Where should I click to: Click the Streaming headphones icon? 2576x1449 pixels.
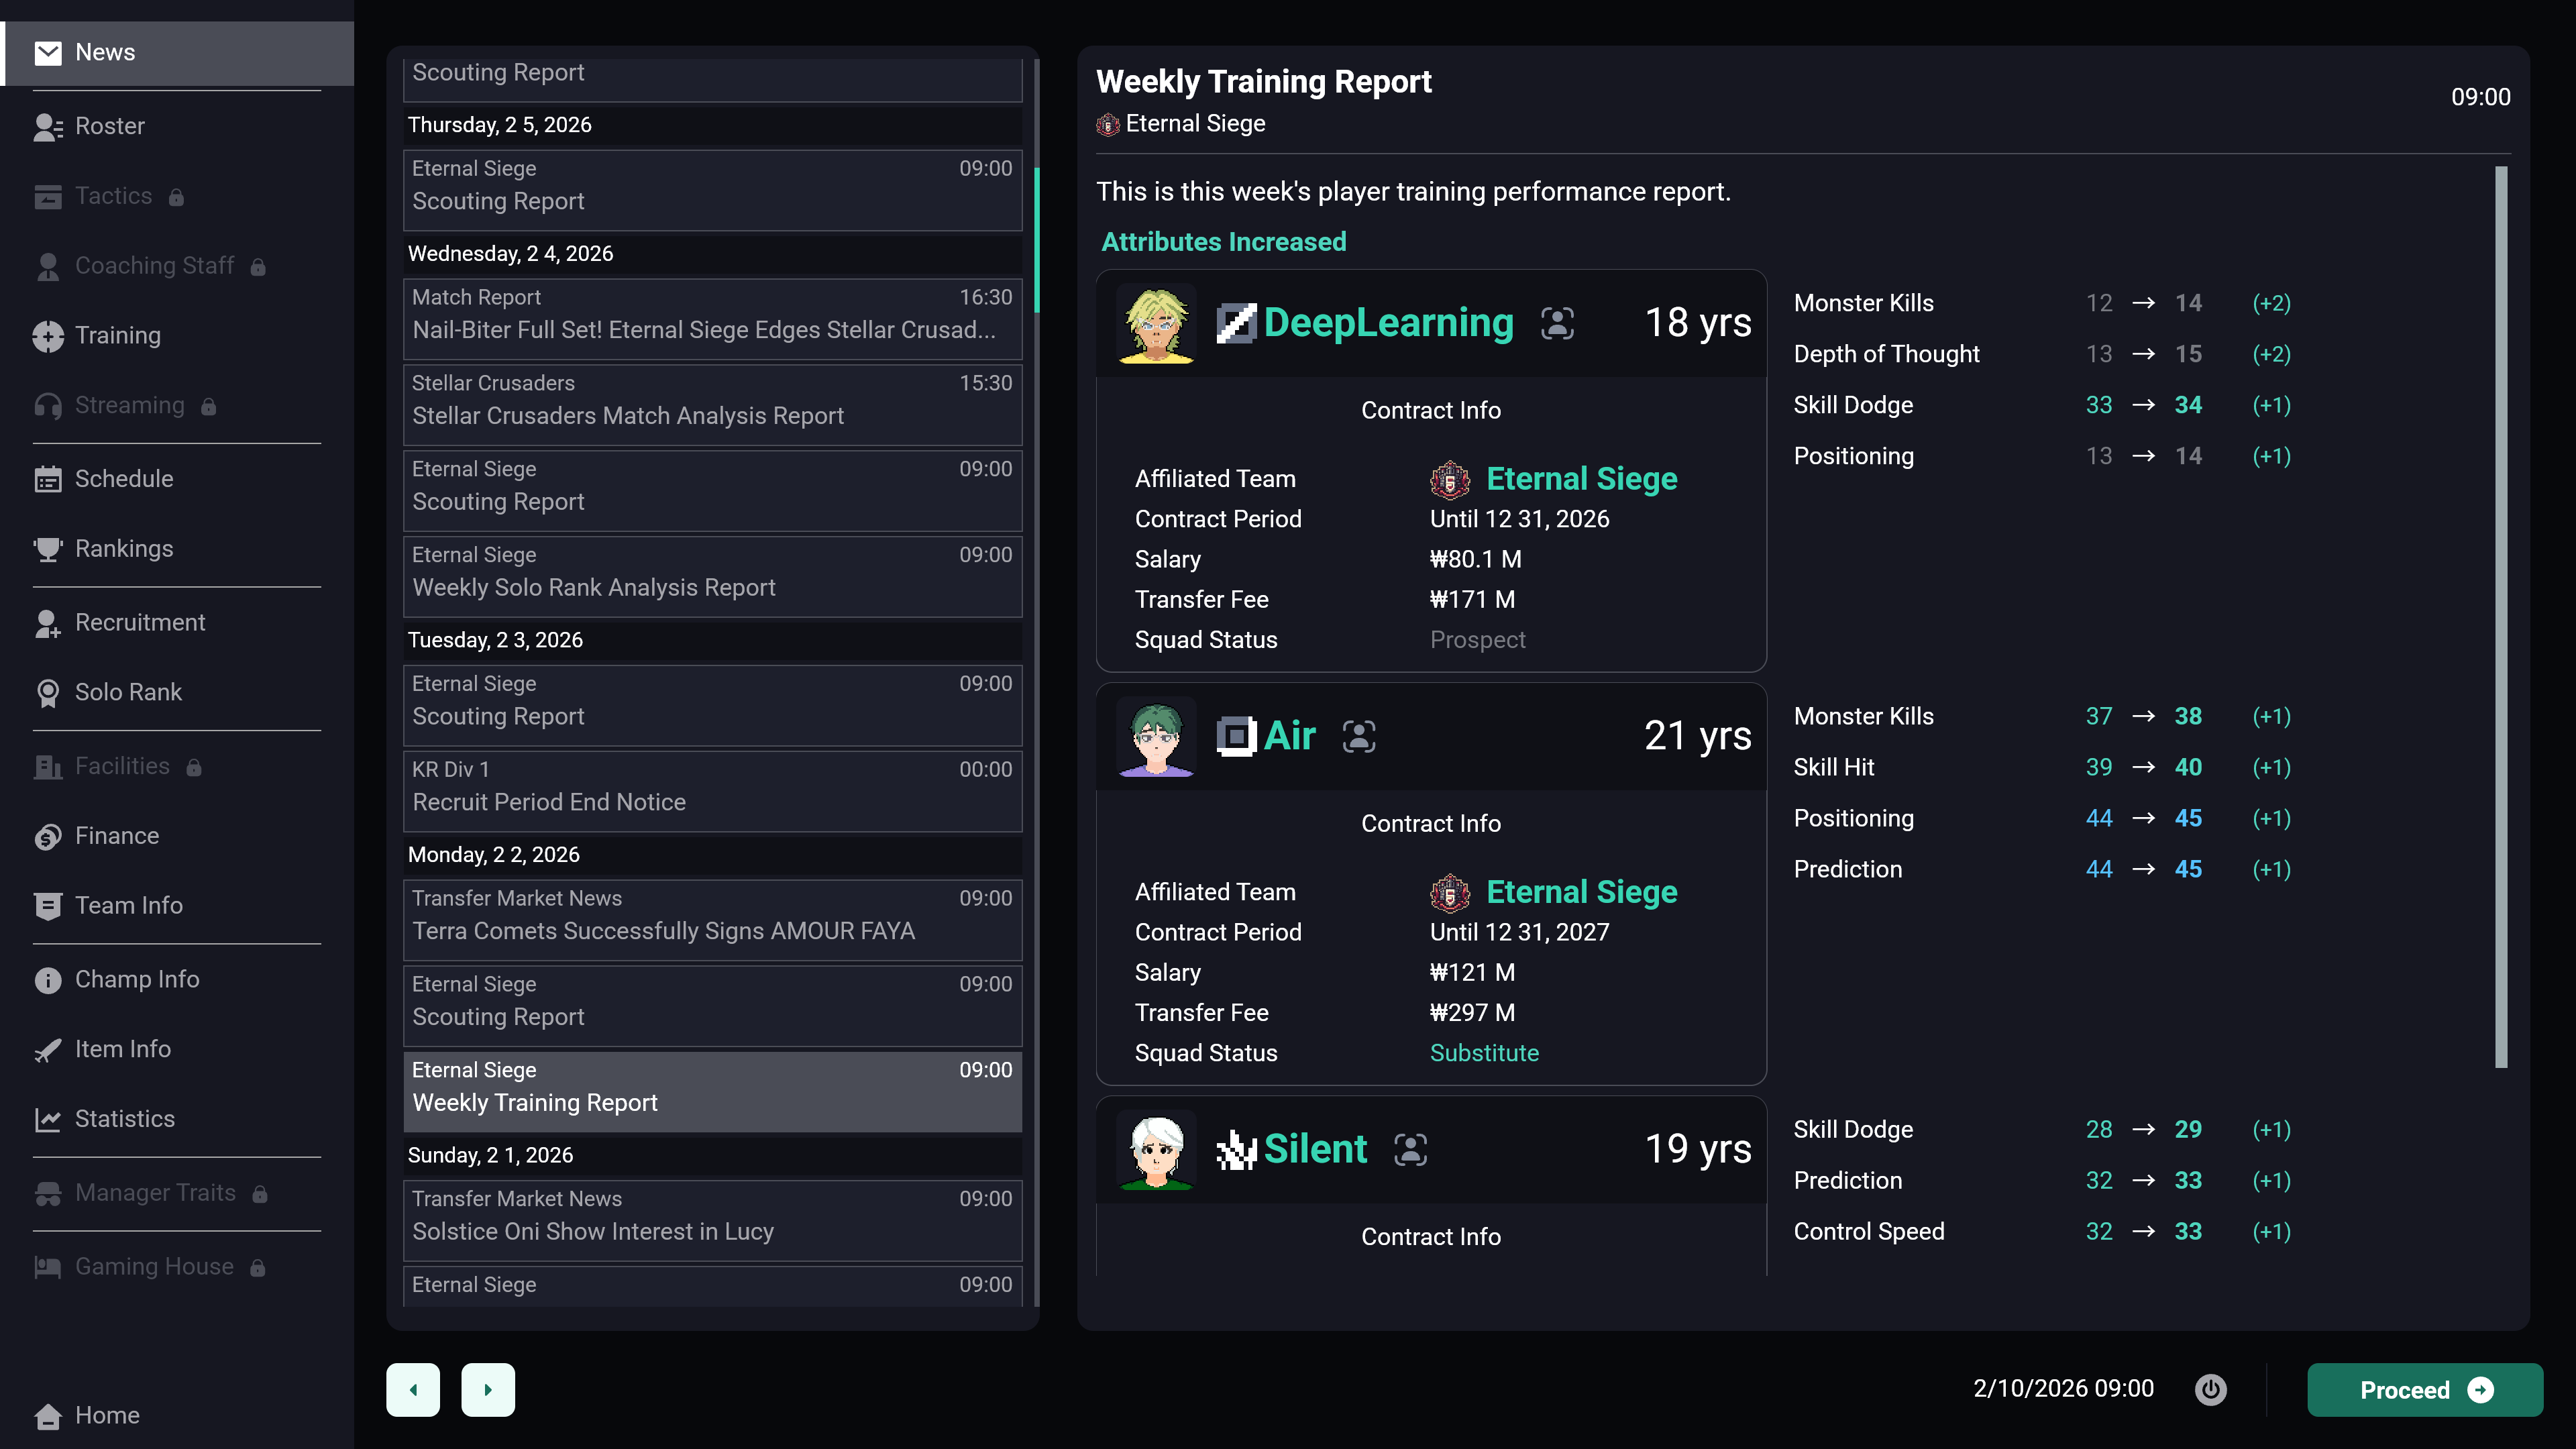pyautogui.click(x=48, y=406)
